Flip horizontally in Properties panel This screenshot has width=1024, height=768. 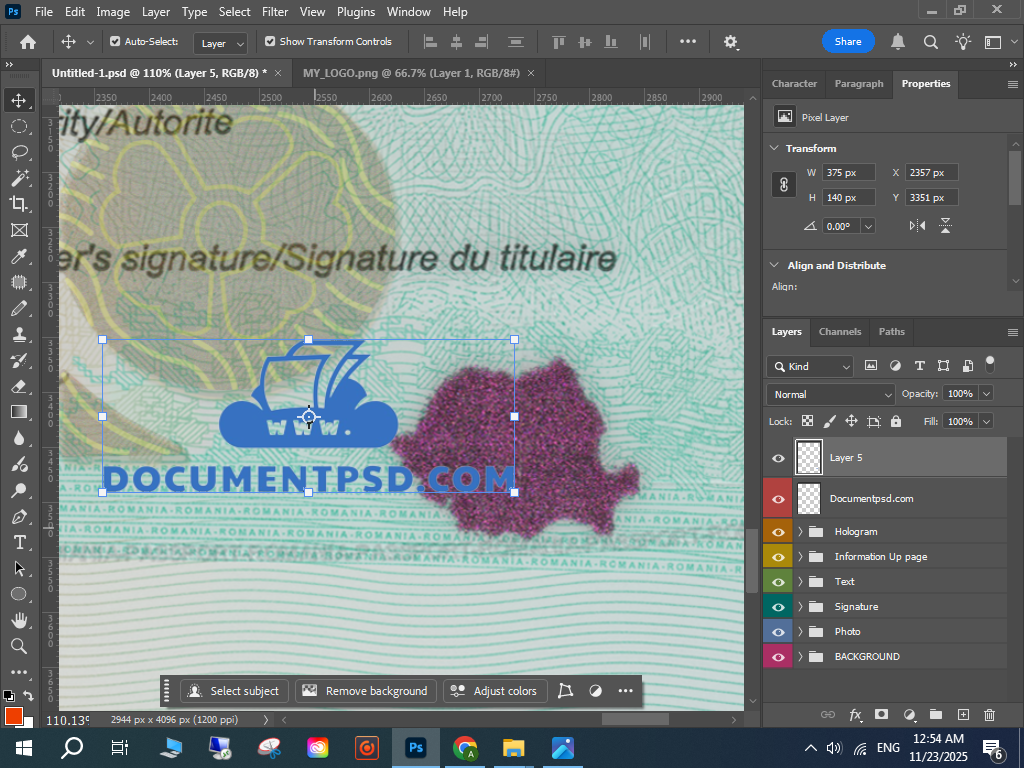(917, 226)
